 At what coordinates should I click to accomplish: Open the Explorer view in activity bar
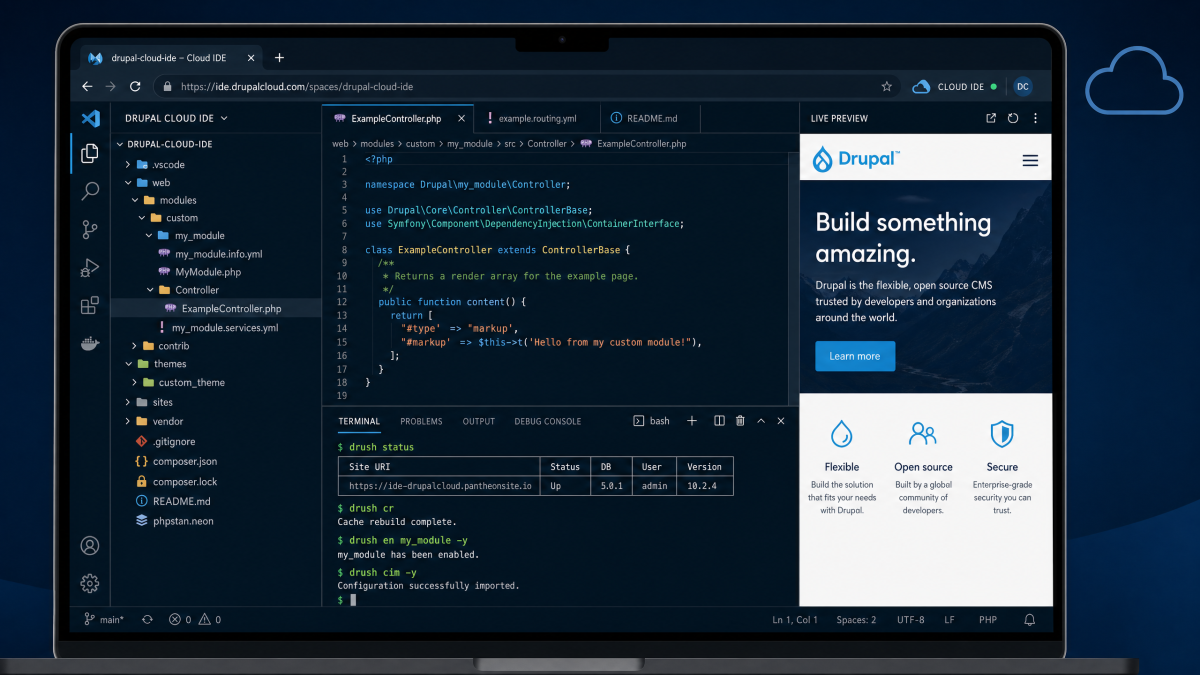(90, 153)
